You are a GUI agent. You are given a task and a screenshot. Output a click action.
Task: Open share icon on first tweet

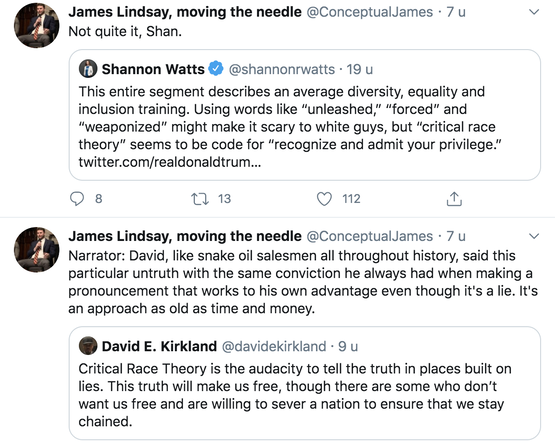454,199
